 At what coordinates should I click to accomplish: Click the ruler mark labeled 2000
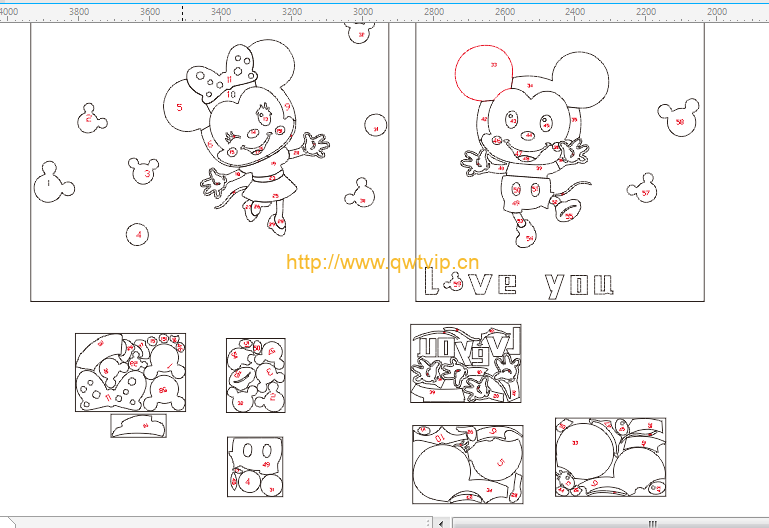tap(717, 11)
